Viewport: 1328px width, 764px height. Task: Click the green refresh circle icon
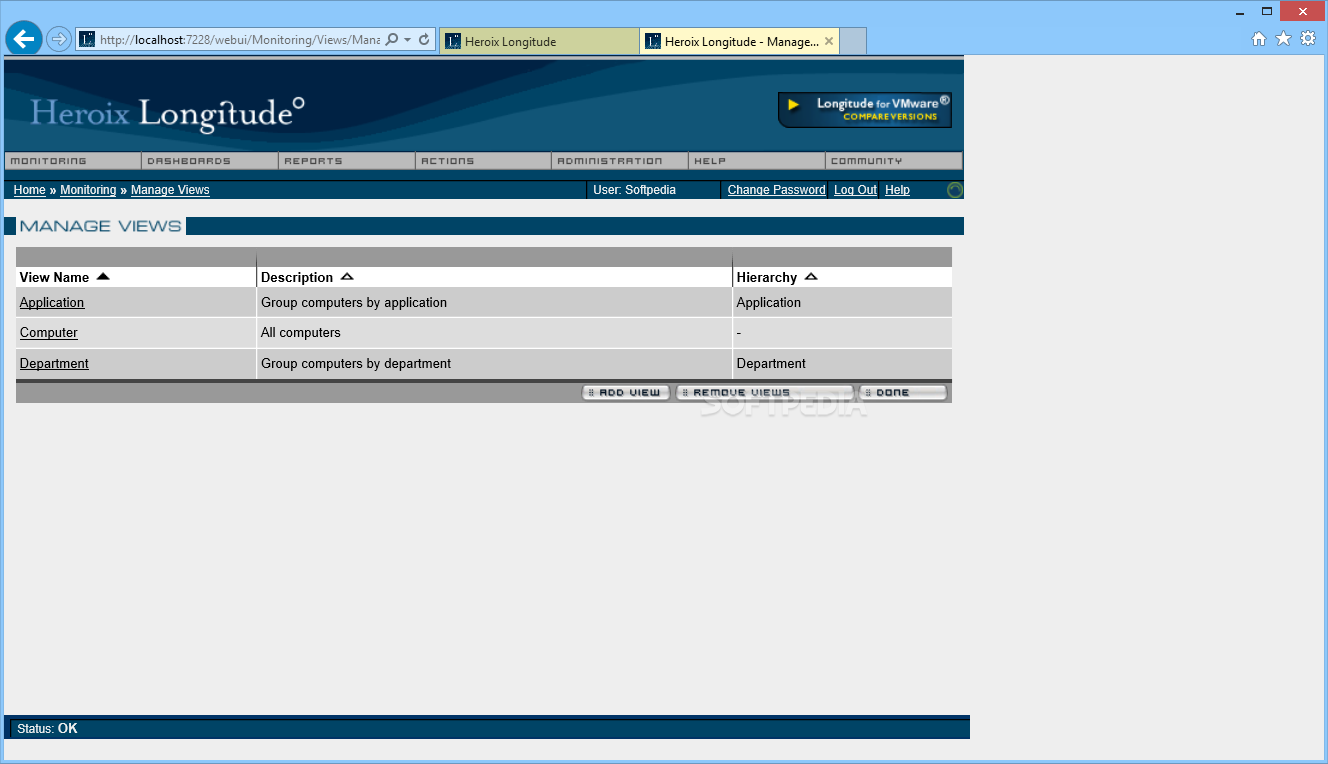(955, 190)
